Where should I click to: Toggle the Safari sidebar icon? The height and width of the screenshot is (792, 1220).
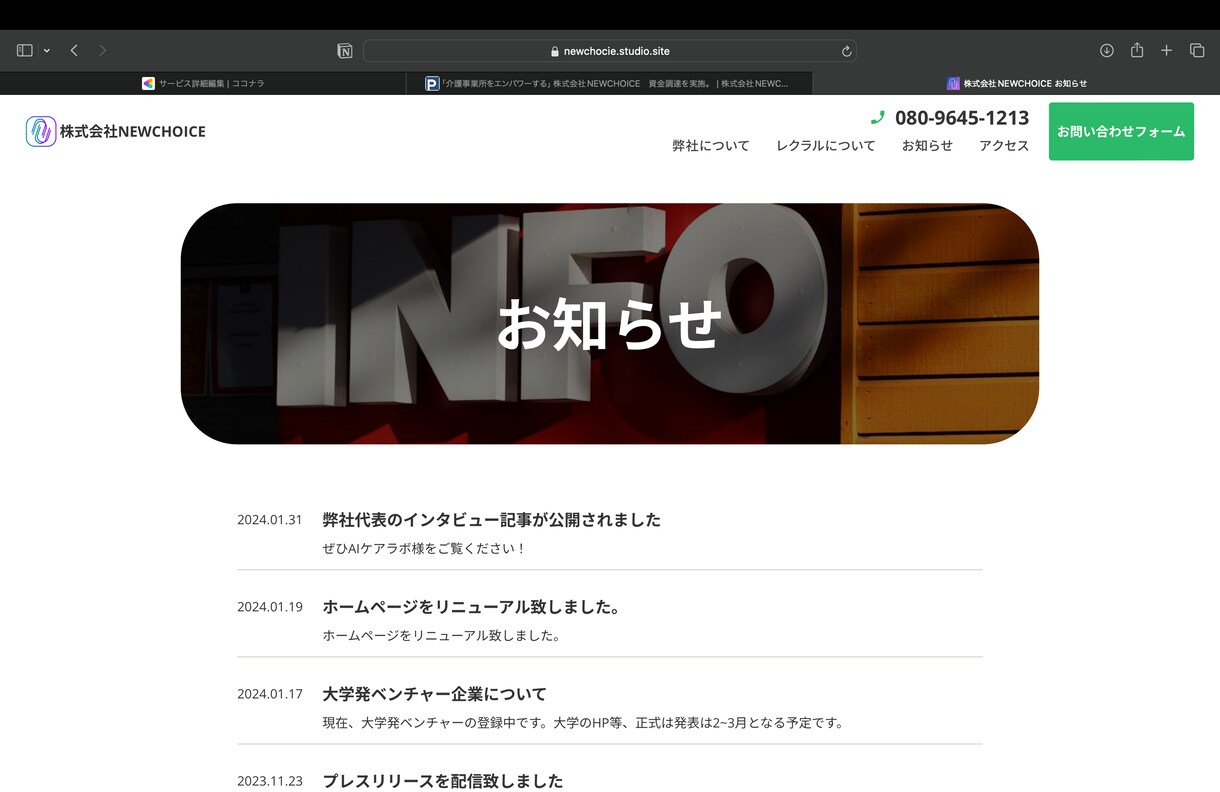25,50
